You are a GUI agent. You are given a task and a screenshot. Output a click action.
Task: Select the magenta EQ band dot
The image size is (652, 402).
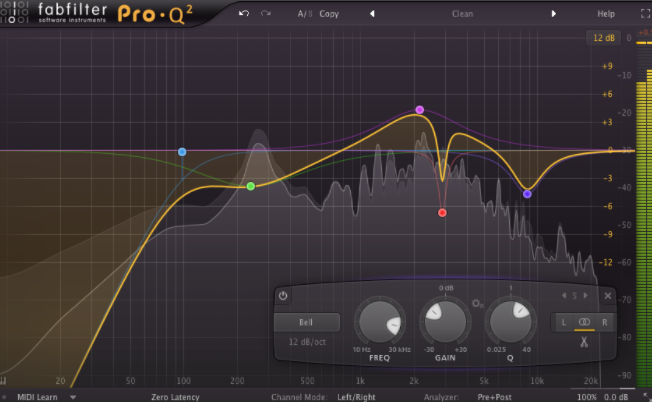click(420, 110)
